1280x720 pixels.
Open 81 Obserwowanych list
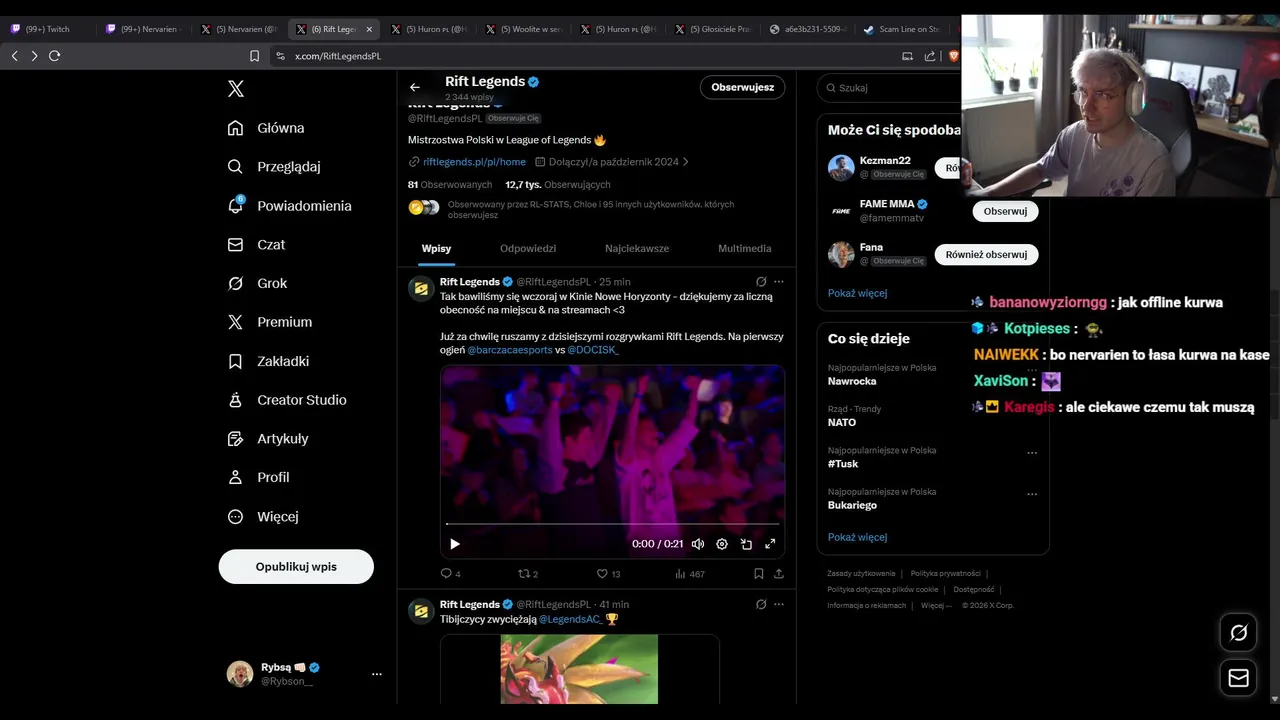tap(450, 185)
